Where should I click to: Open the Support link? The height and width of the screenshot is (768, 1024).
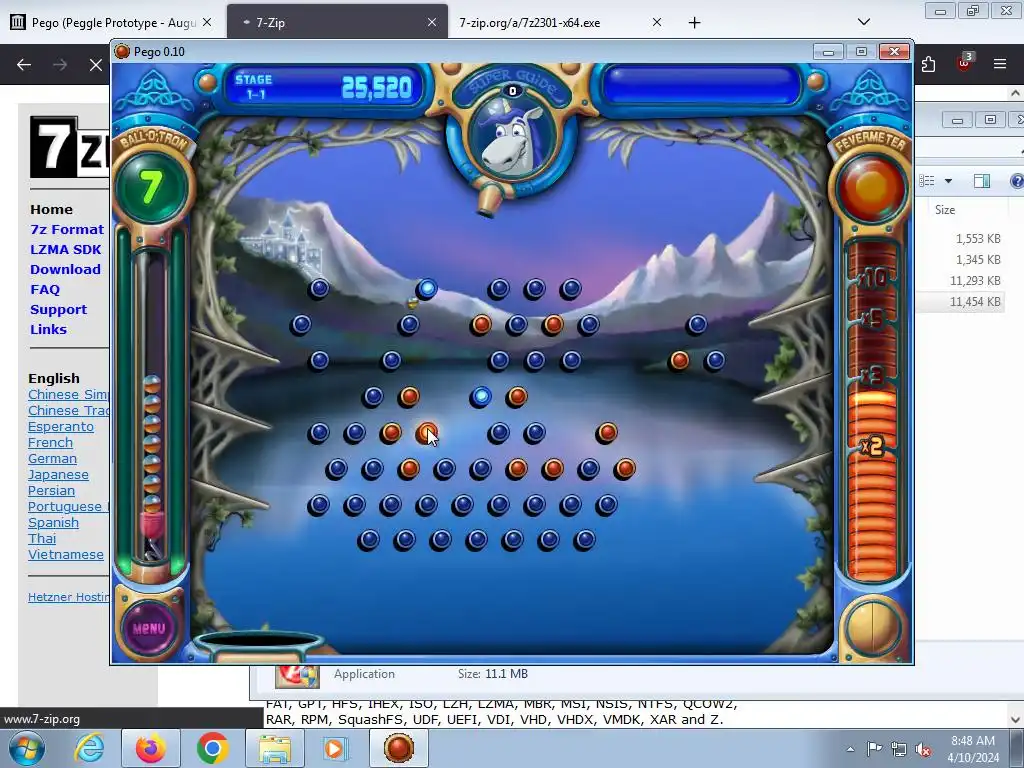click(58, 310)
